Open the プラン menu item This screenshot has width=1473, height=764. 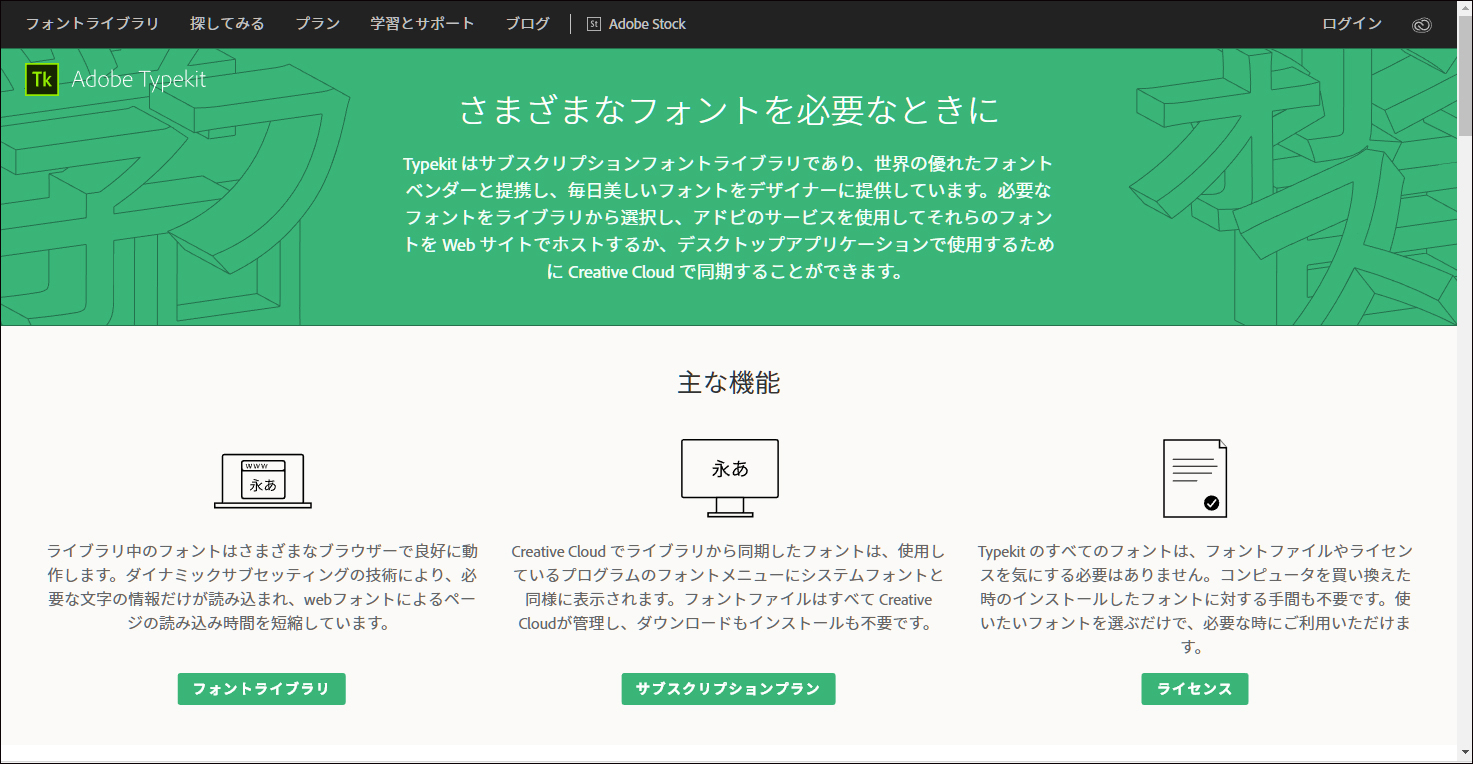317,24
